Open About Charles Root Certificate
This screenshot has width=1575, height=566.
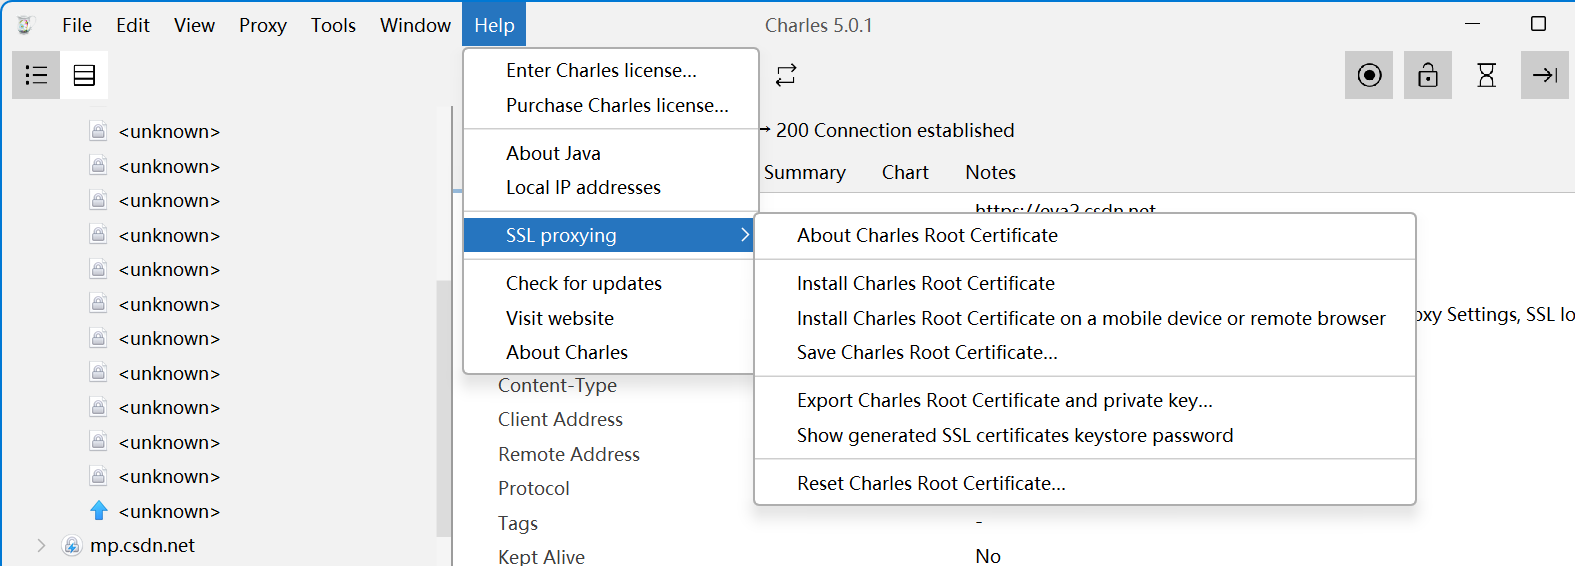coord(1085,235)
